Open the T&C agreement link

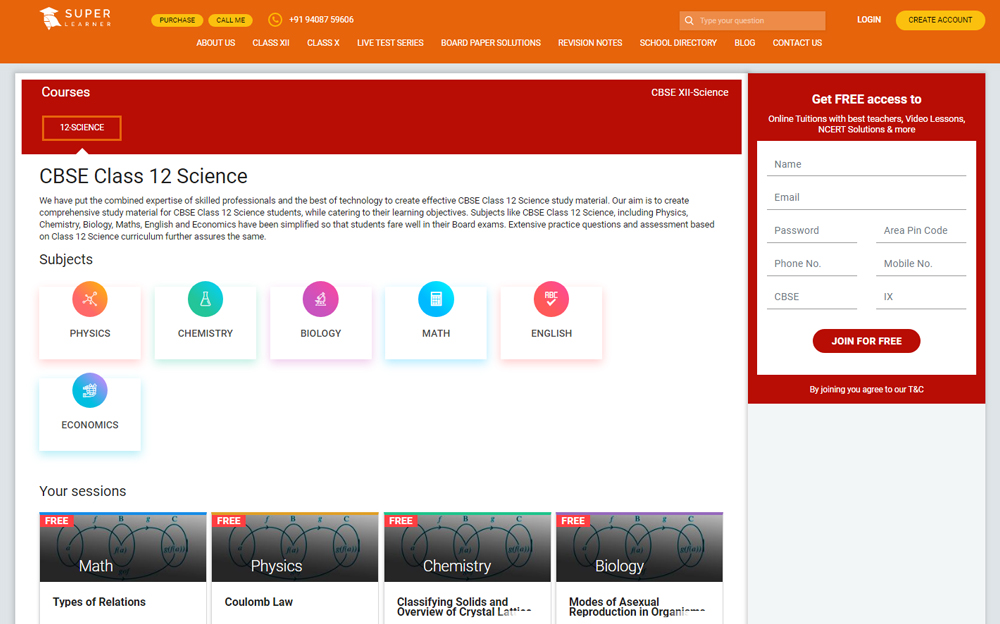coord(916,389)
